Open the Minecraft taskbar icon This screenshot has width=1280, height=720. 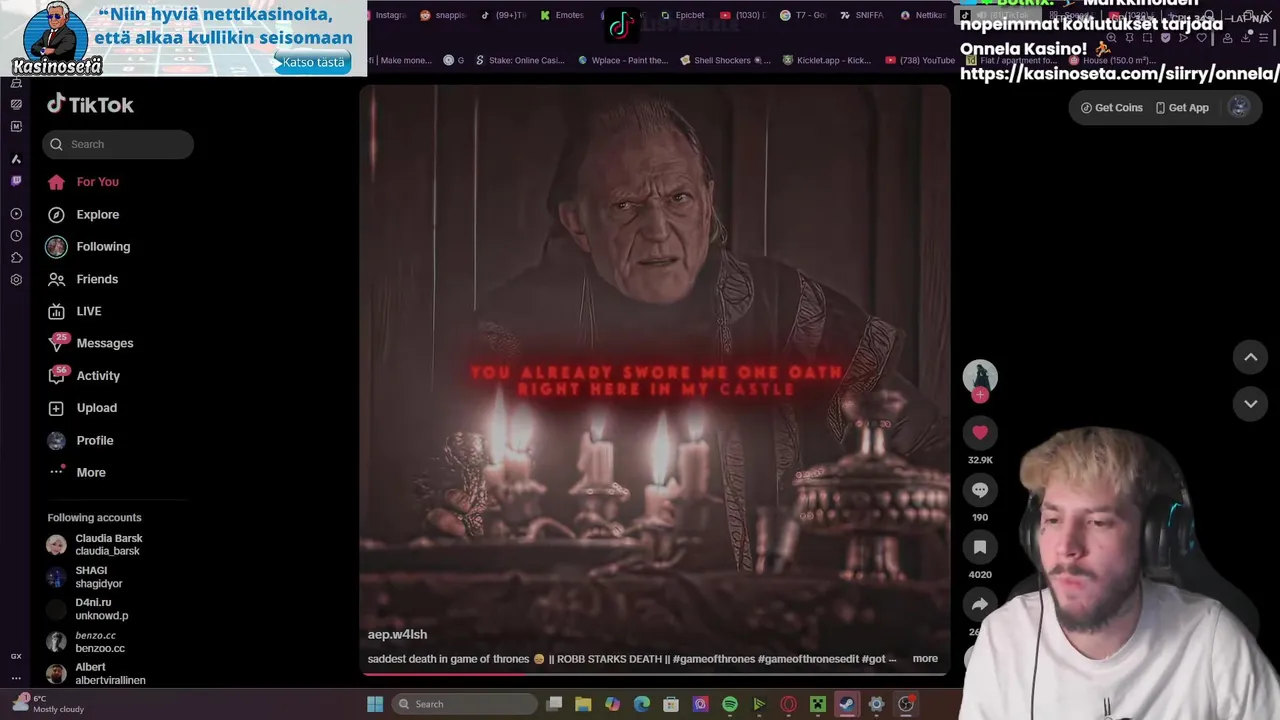coord(818,704)
